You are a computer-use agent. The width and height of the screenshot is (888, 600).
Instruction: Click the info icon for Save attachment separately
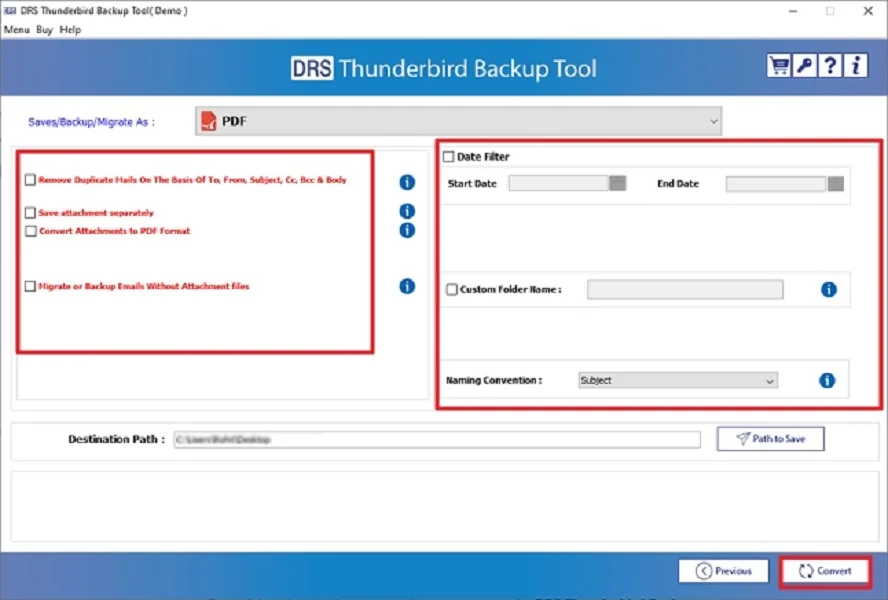[x=406, y=211]
